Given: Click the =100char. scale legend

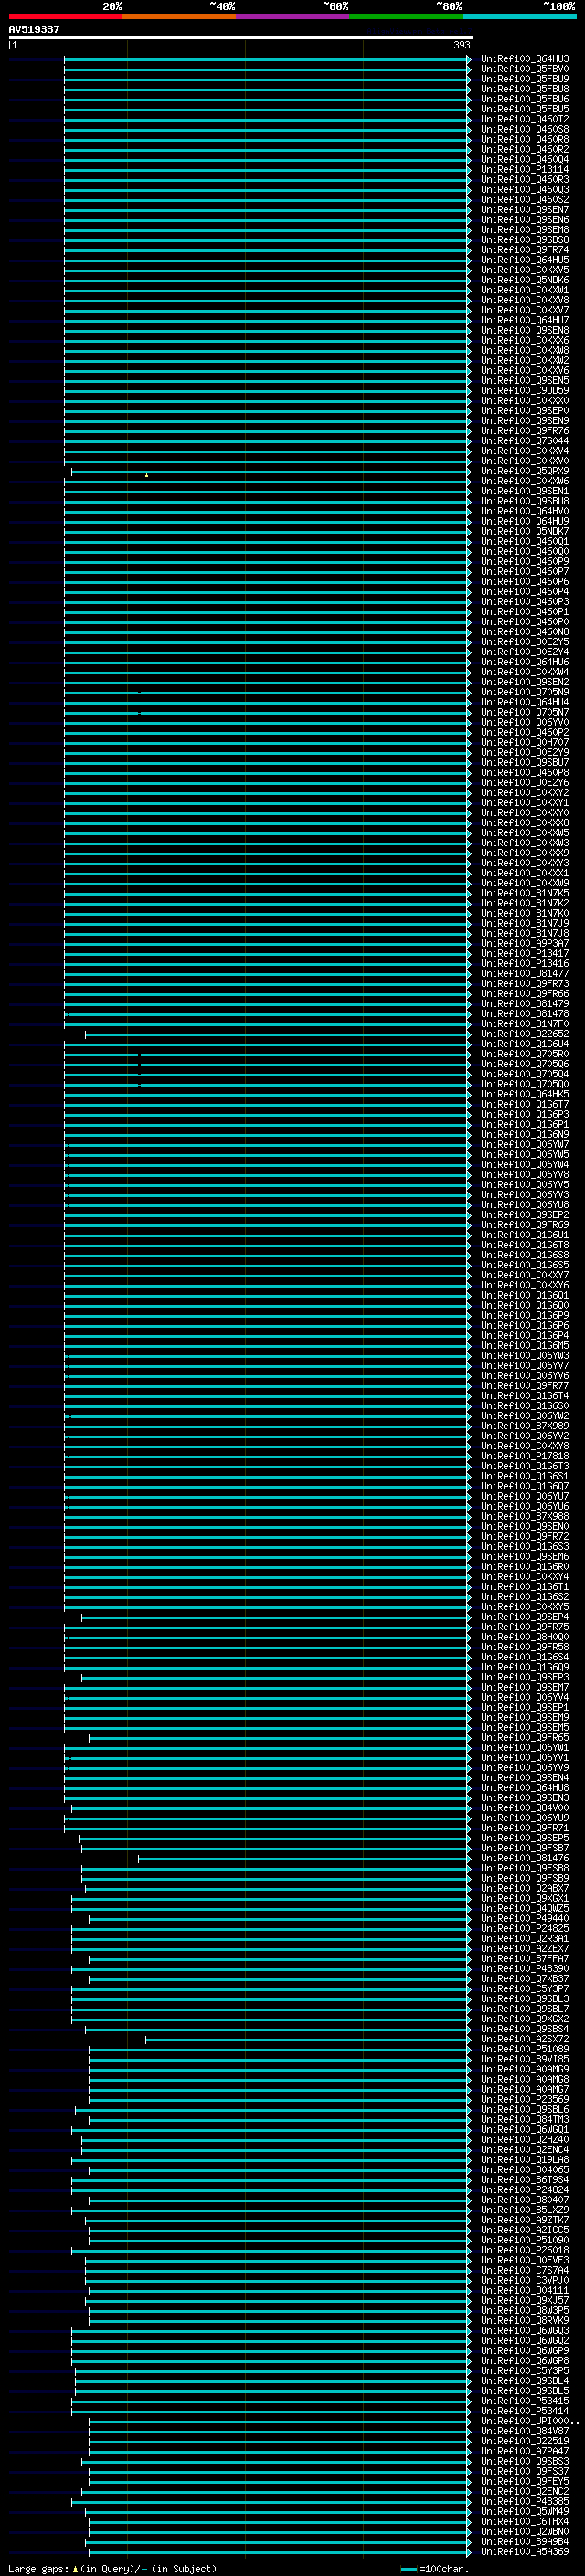Looking at the screenshot, I should pyautogui.click(x=434, y=2569).
